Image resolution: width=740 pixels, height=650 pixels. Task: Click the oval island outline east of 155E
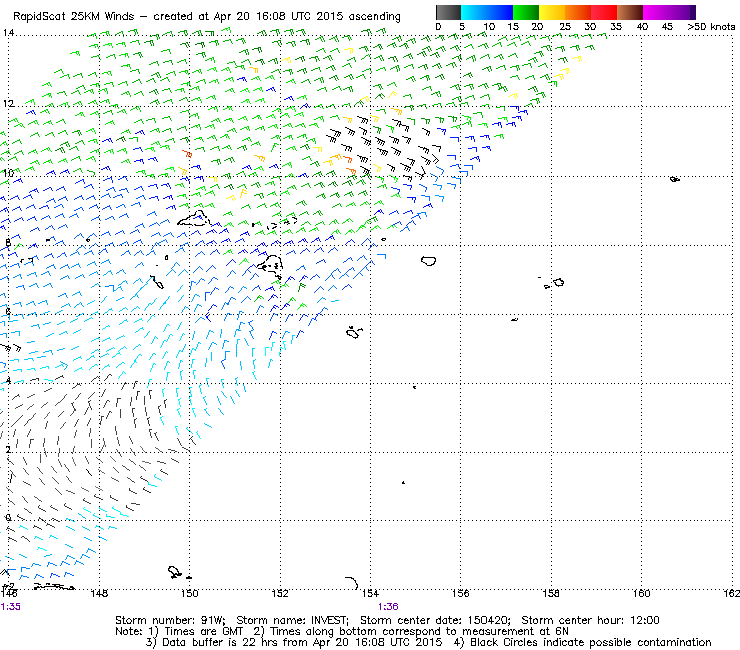(428, 261)
